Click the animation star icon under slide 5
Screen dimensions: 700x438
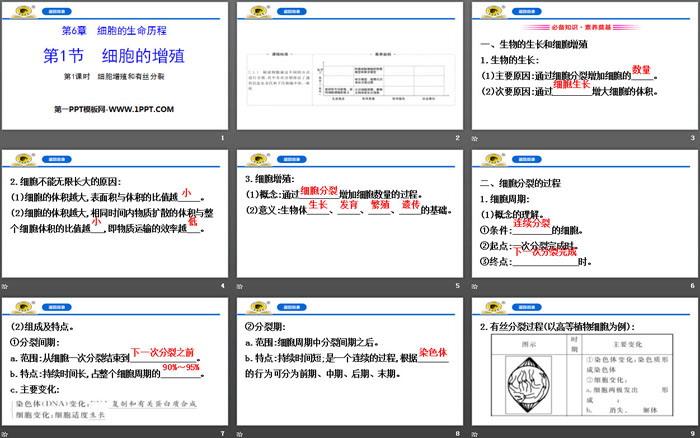point(240,286)
